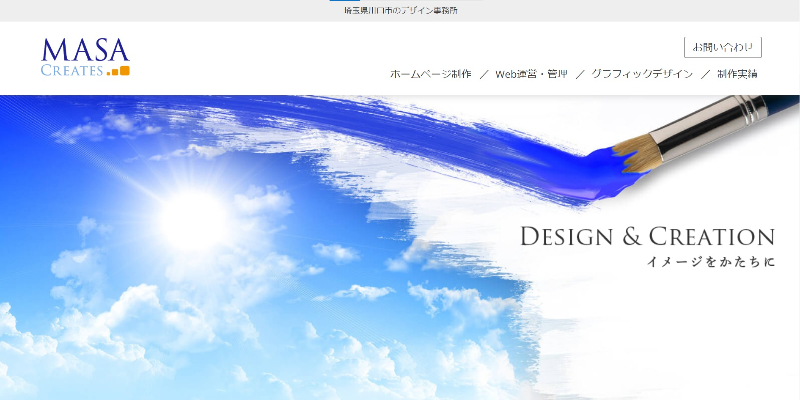Click the 埼玉県川口市のデザイン事務所 header text
This screenshot has height=400, width=800.
(x=401, y=11)
